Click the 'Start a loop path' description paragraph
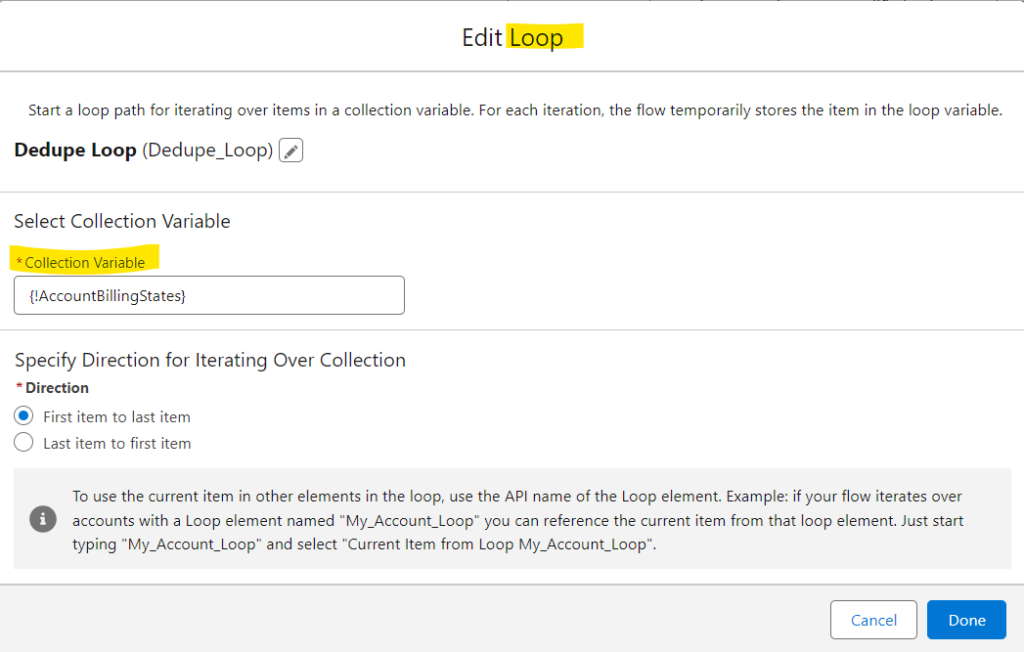The height and width of the screenshot is (652, 1024). tap(515, 110)
